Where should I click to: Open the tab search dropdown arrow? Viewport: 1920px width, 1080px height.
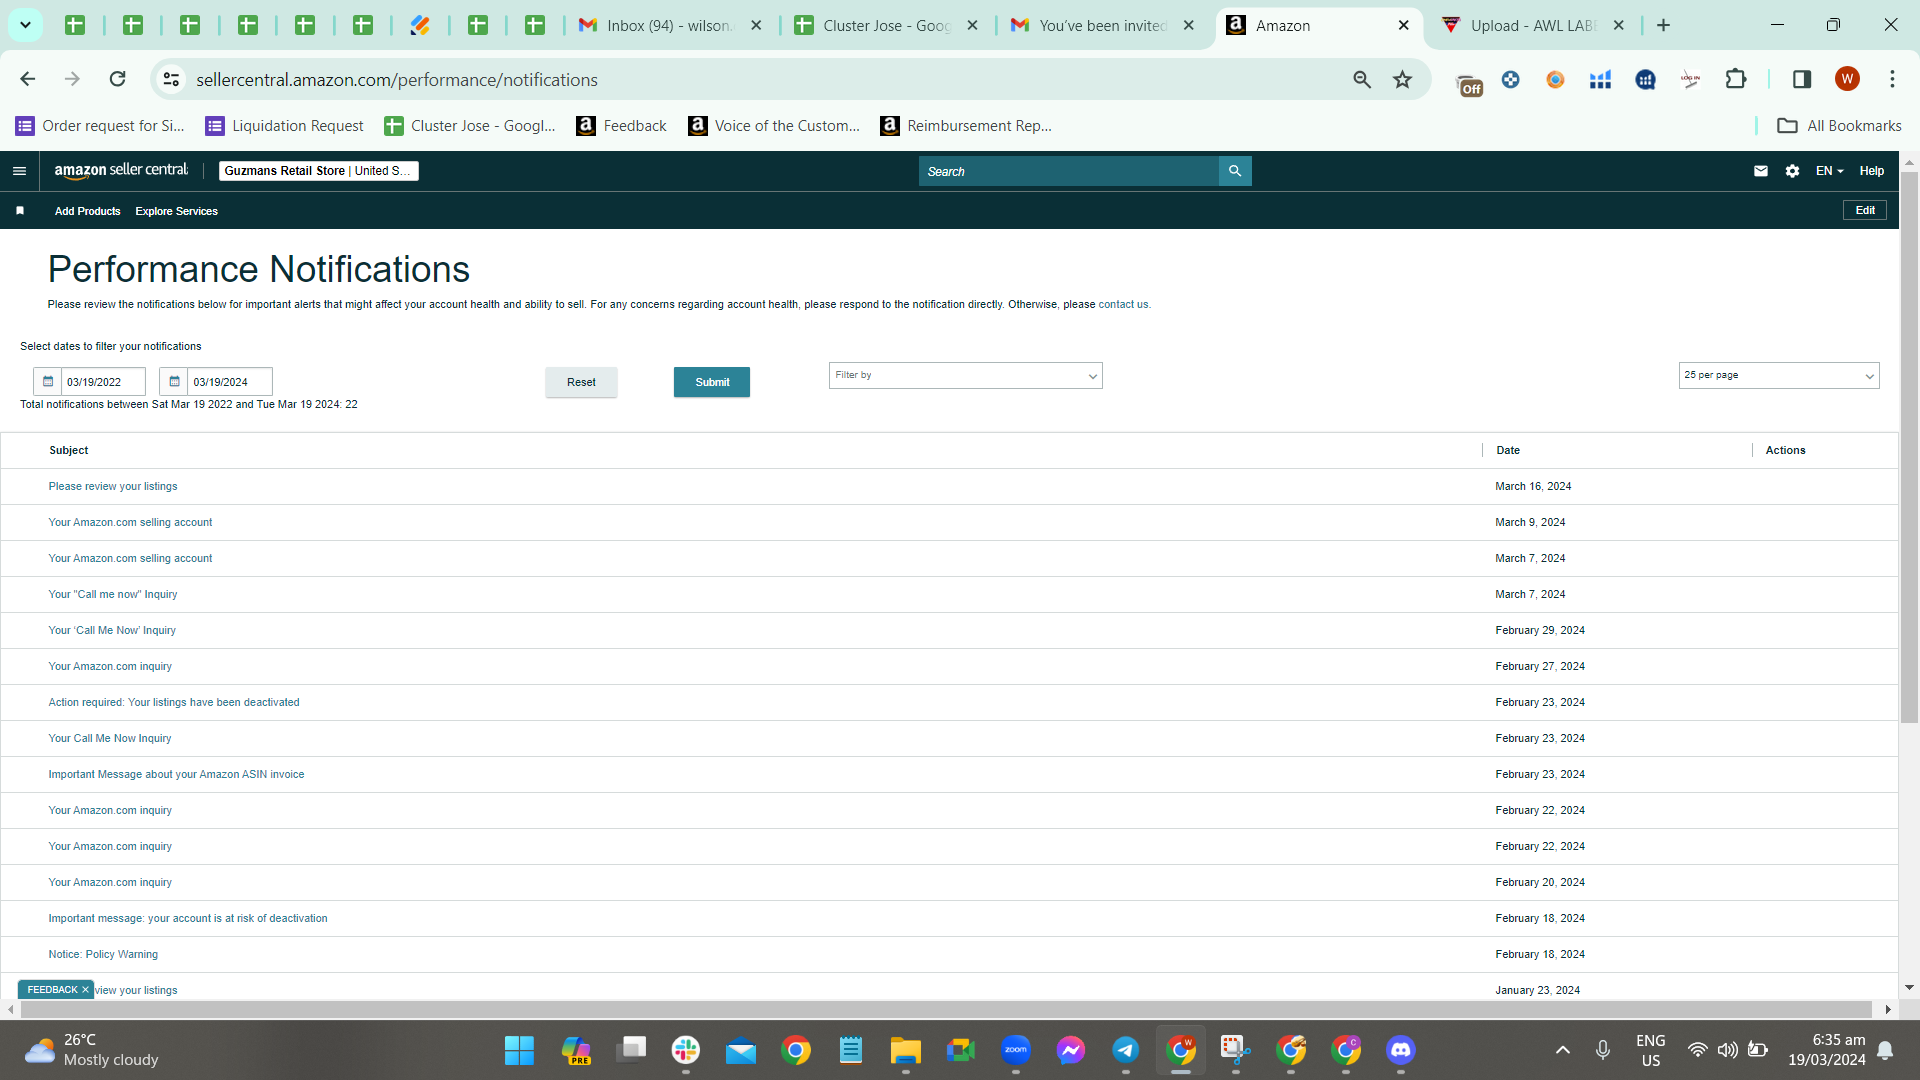pyautogui.click(x=26, y=25)
